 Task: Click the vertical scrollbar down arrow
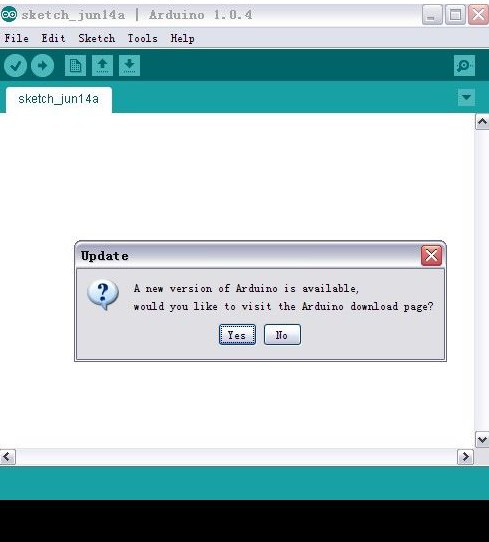482,440
